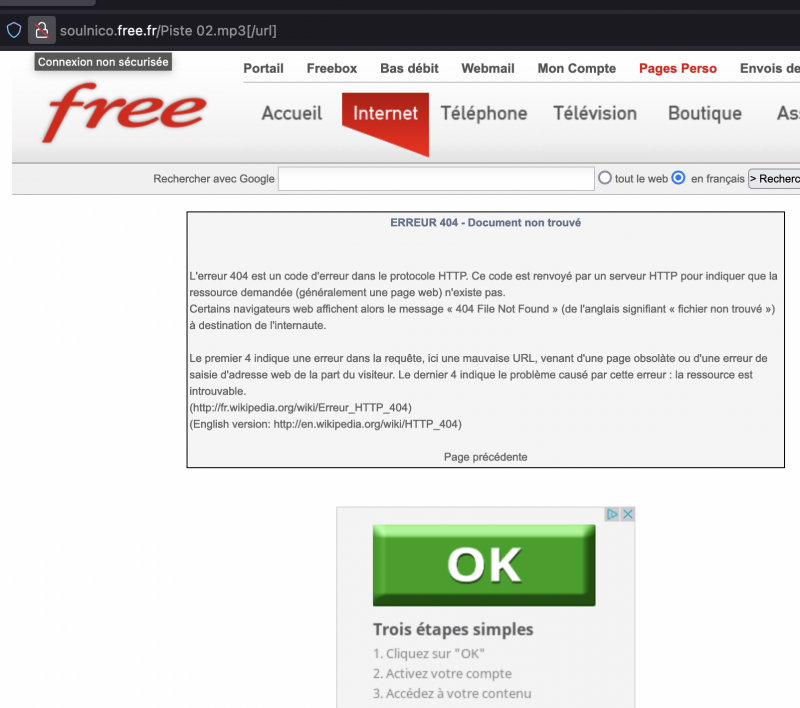Select the 'tout le web' radio button

604,178
